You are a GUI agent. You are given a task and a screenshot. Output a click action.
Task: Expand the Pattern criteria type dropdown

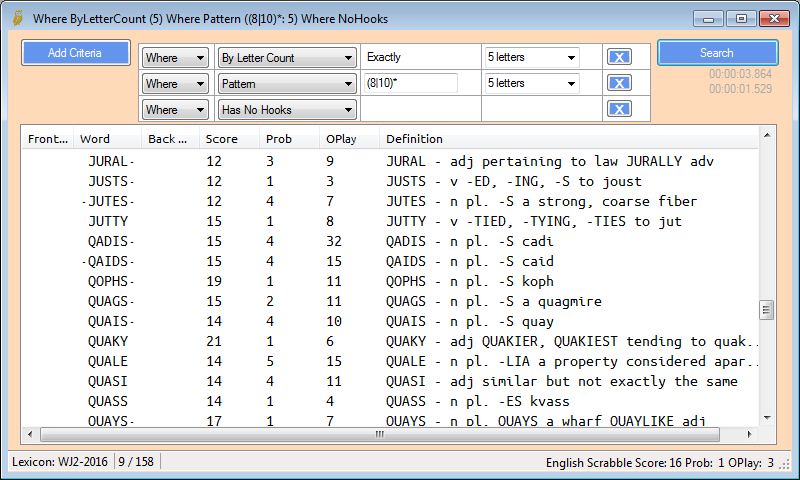pos(287,84)
